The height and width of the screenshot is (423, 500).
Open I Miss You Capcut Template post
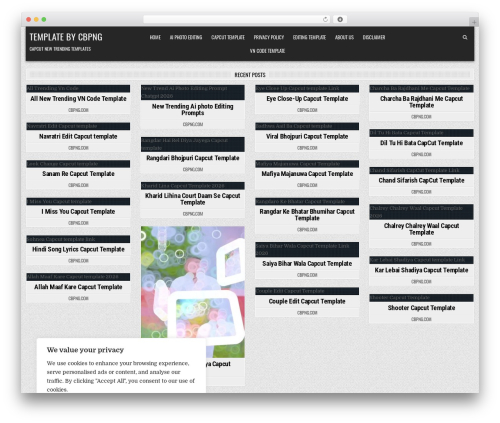(x=78, y=211)
